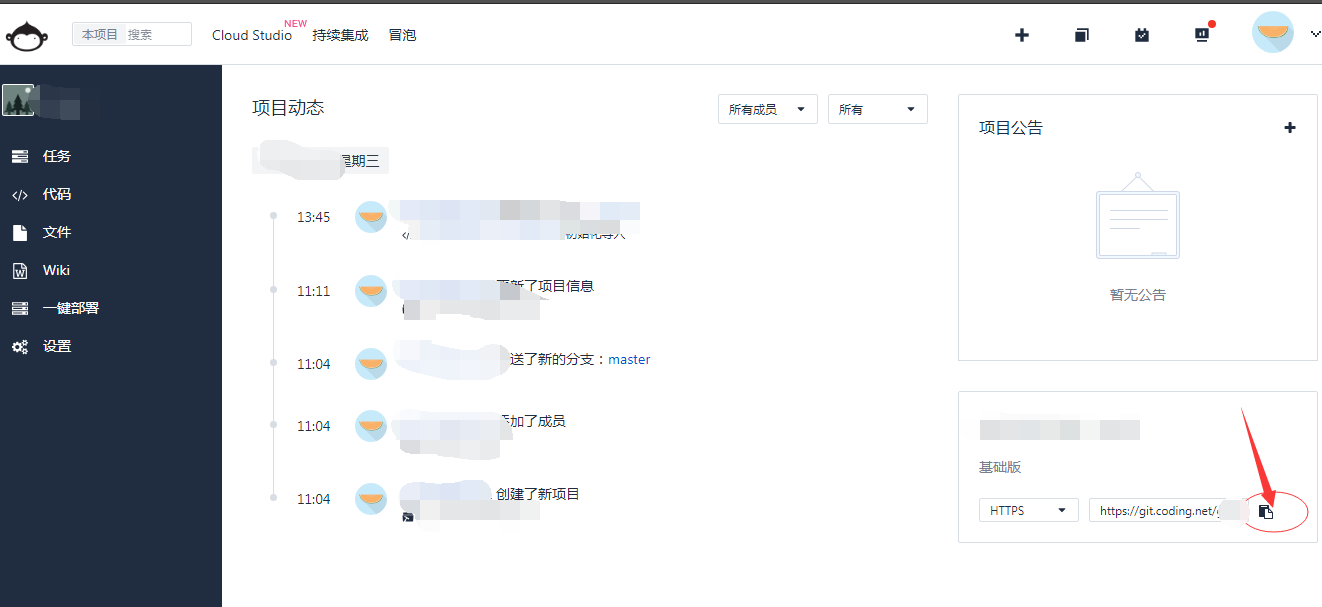Open the 所有成员 filter dropdown
Screen dimensions: 1322x607
(x=768, y=109)
